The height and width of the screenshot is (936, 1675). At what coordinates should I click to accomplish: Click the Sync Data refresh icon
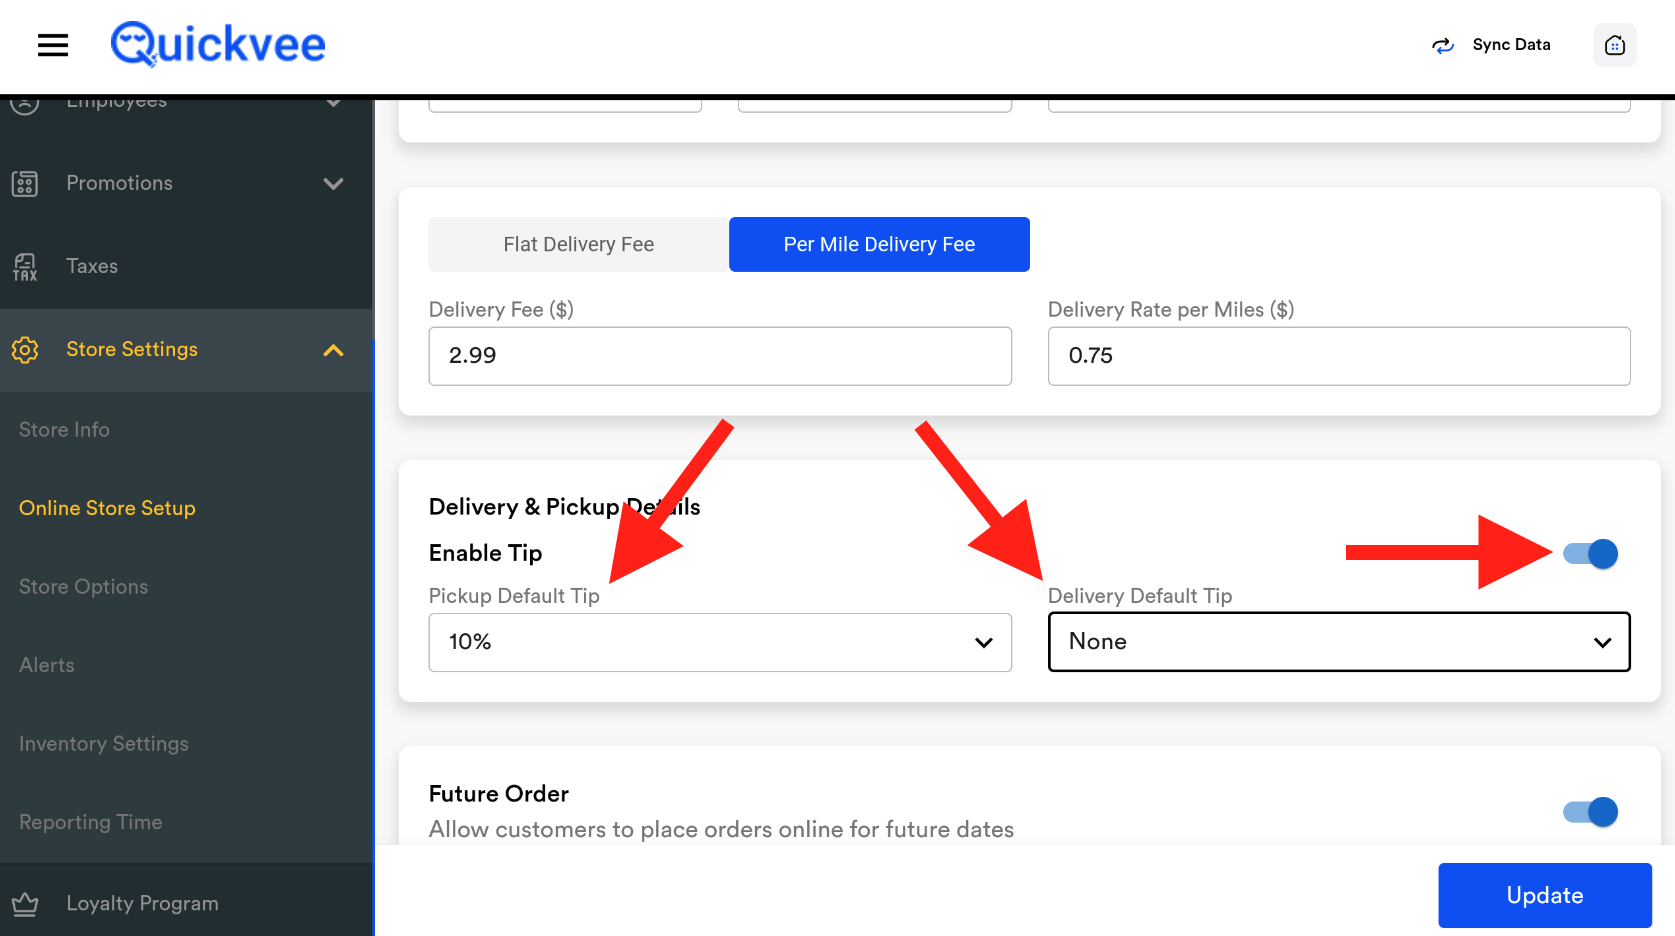[1442, 45]
